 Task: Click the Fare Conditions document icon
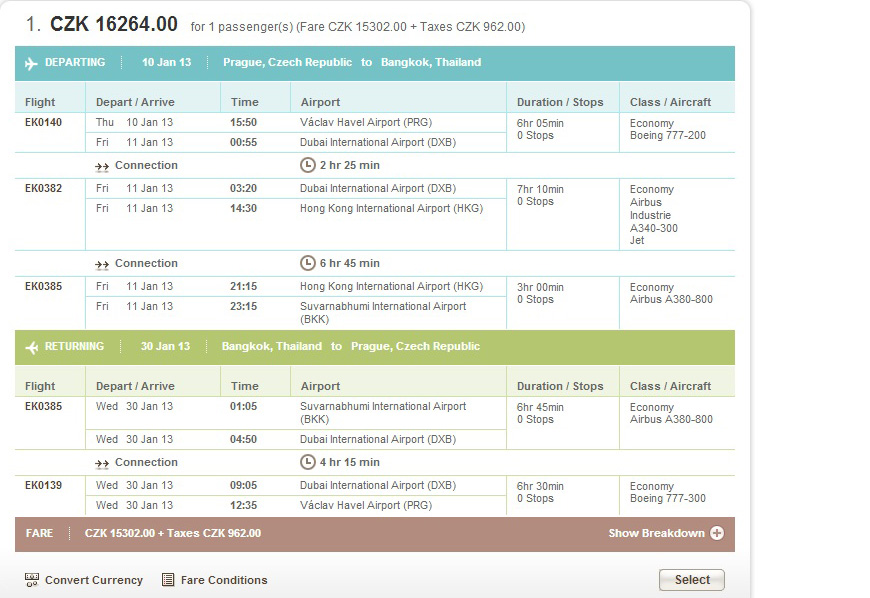[x=168, y=580]
